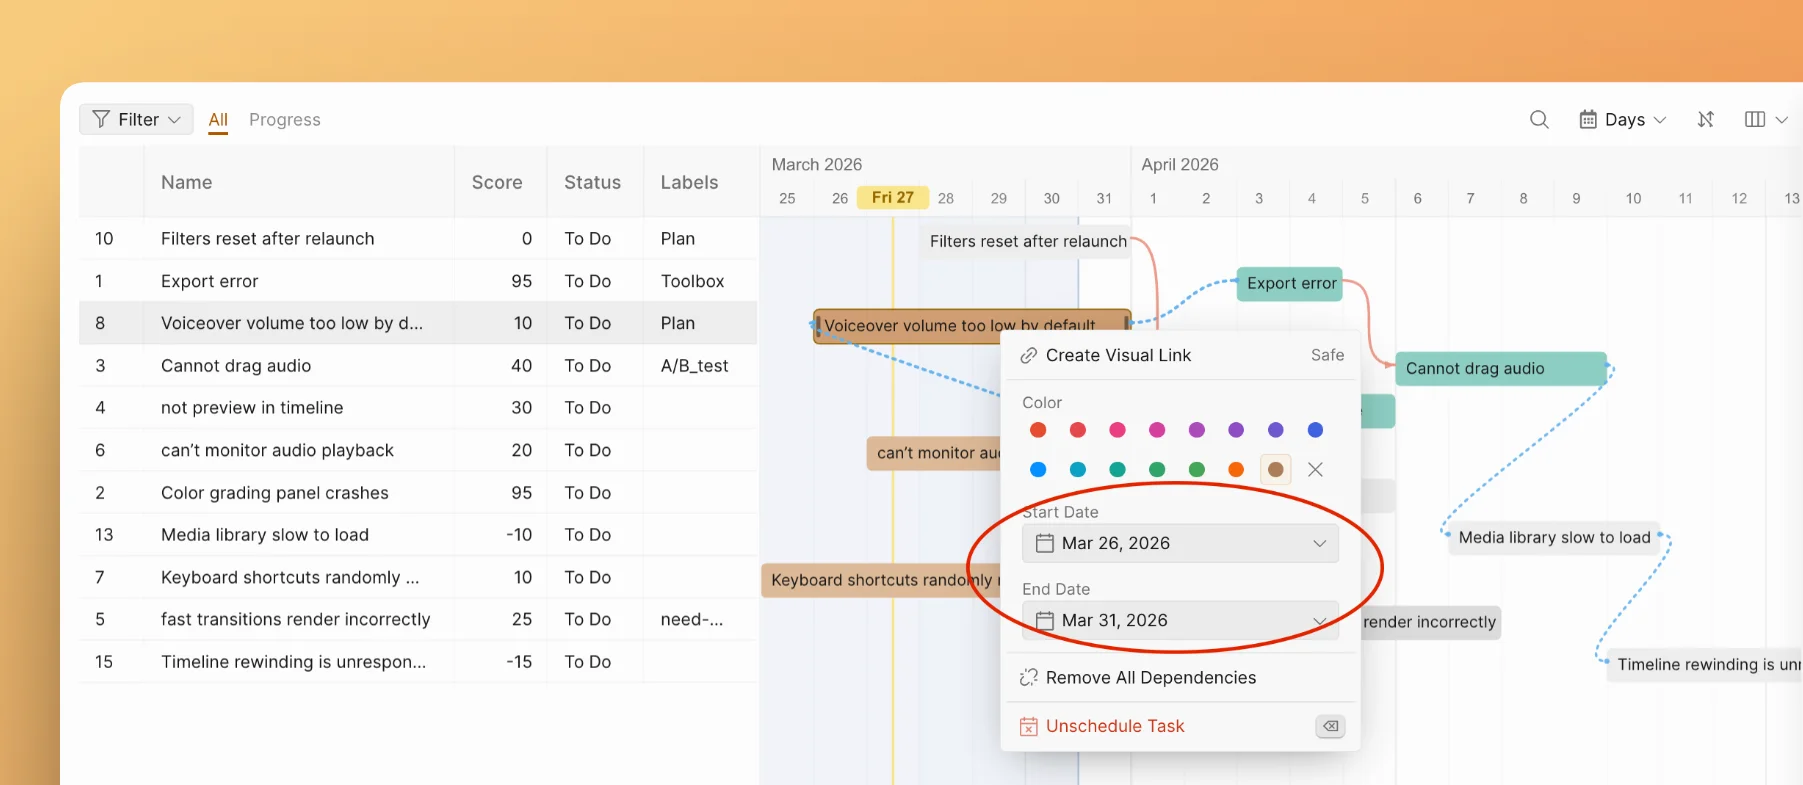Open the Filter dropdown
Viewport: 1803px width, 785px height.
point(136,120)
